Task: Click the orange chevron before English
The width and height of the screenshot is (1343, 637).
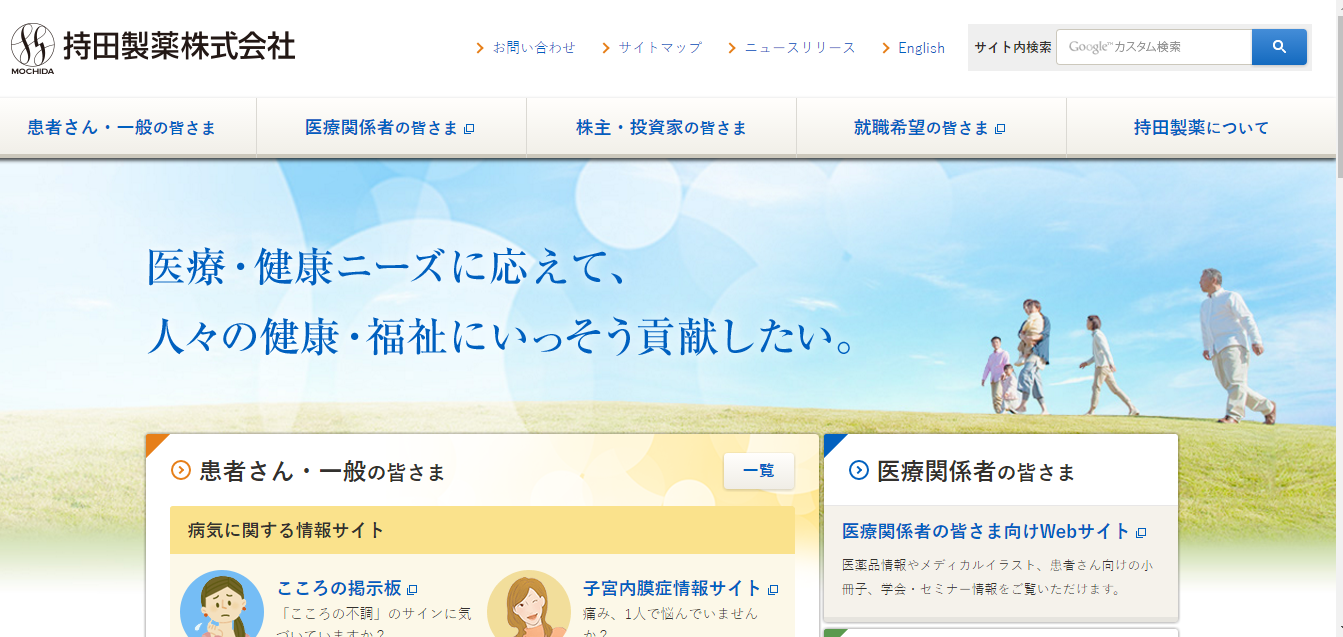Action: click(x=886, y=48)
